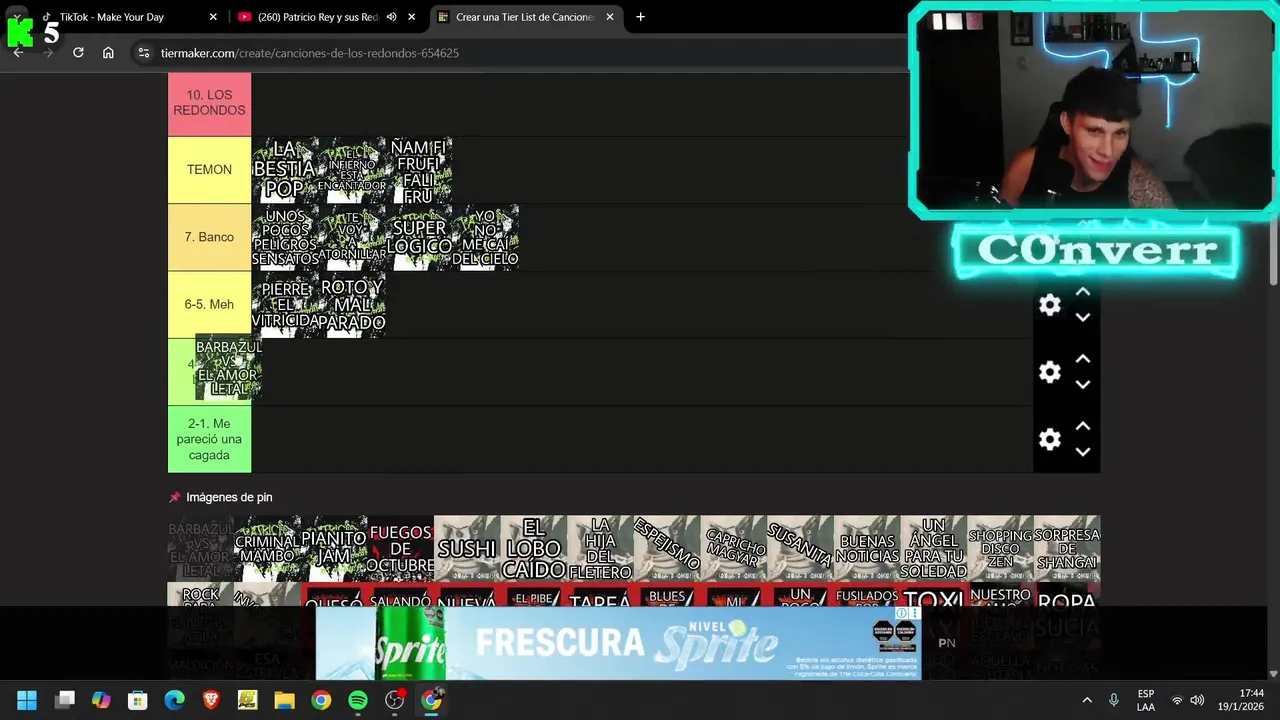Switch to TikTok - Make Your Day tab
The height and width of the screenshot is (720, 1280).
[125, 17]
